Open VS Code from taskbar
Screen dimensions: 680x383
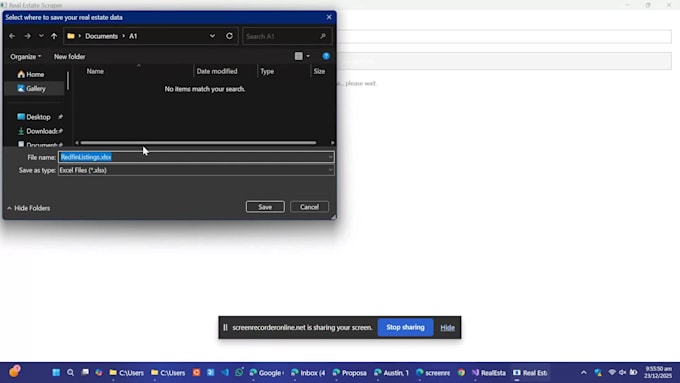pos(225,373)
